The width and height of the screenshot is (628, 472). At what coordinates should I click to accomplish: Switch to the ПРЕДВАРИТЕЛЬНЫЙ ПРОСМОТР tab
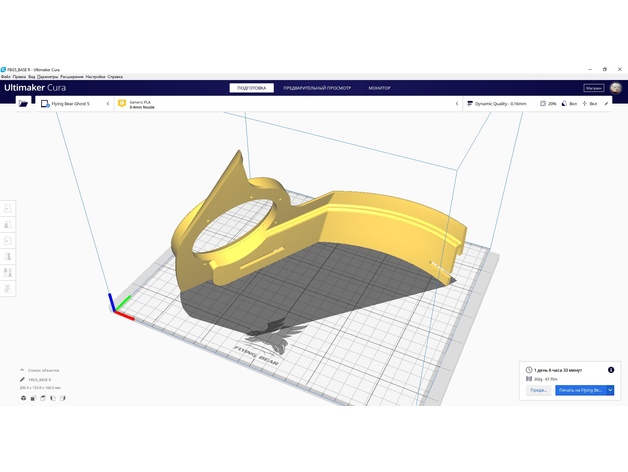coord(318,88)
